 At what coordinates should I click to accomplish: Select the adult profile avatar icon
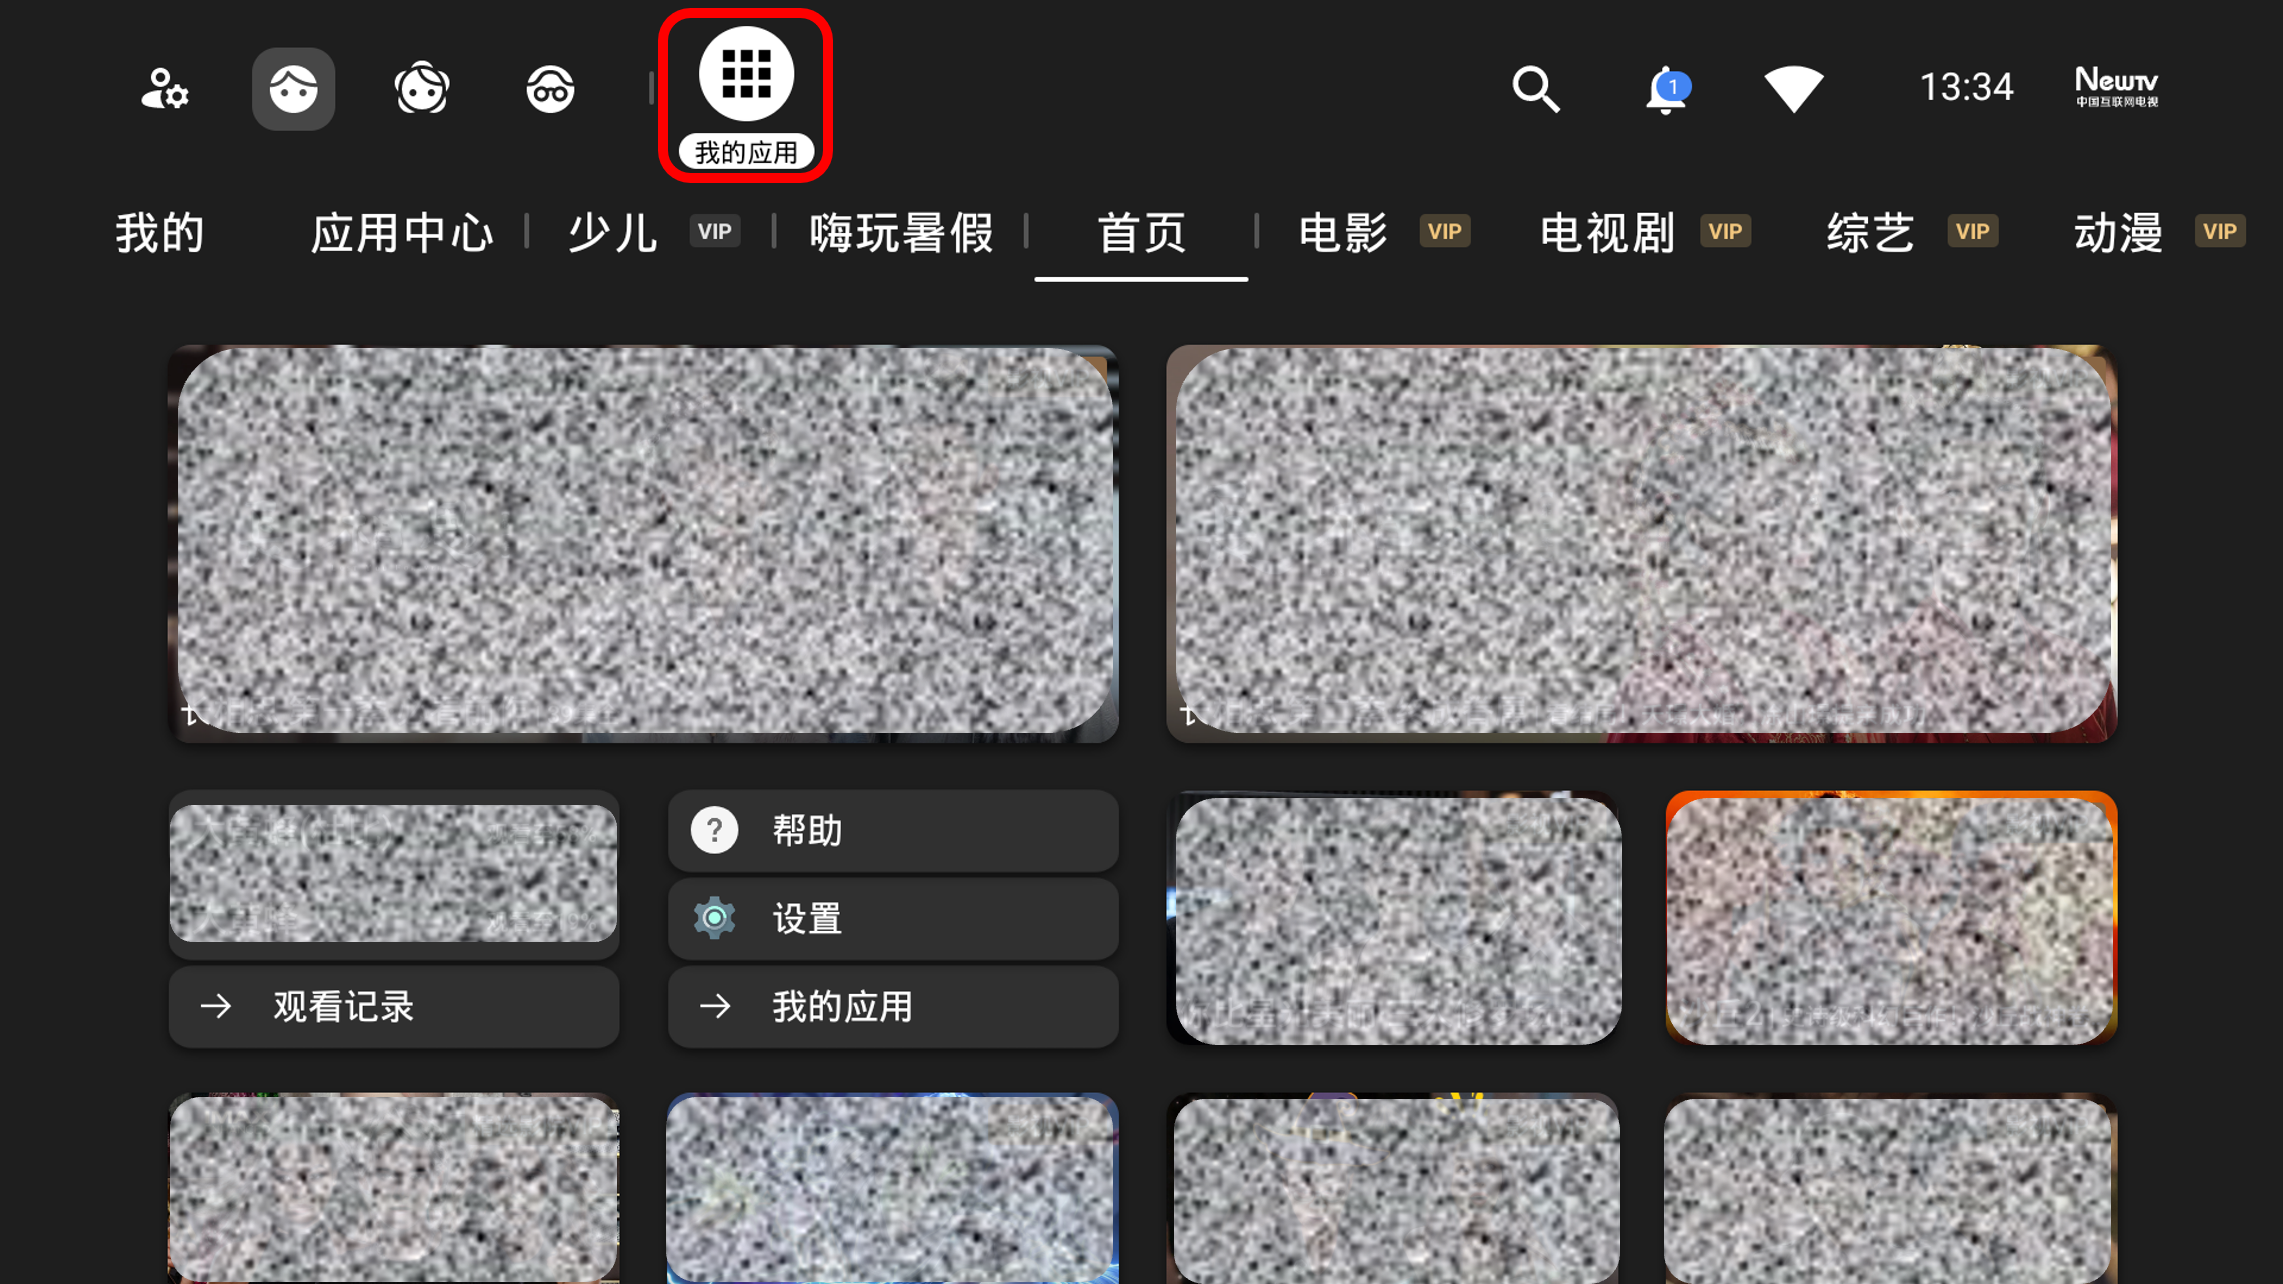293,89
